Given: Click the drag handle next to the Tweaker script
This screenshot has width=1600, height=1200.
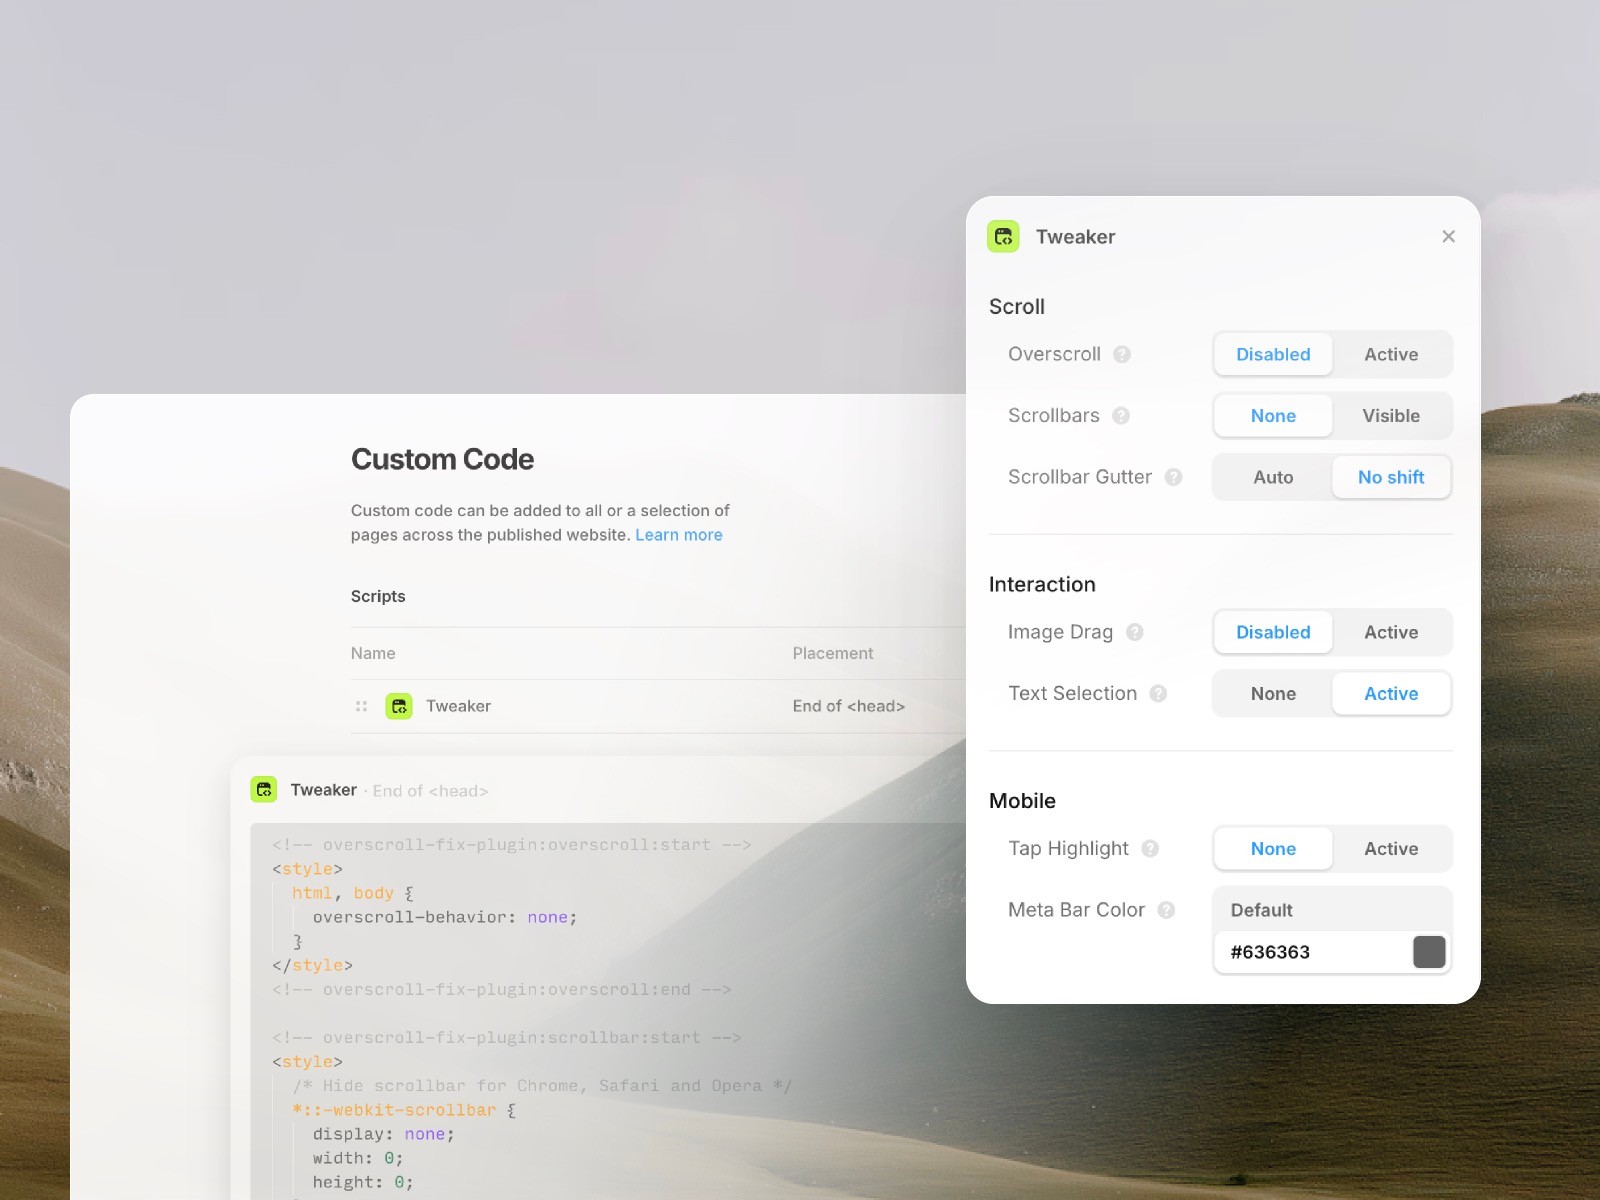Looking at the screenshot, I should 362,705.
